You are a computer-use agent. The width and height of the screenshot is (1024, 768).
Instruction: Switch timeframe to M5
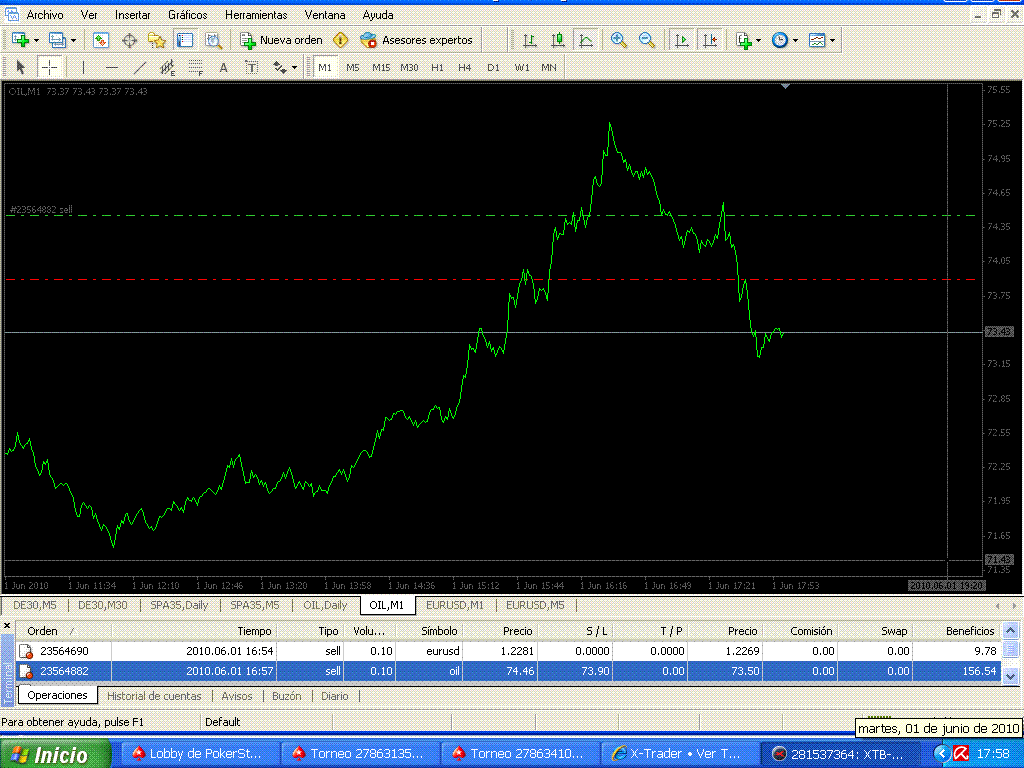click(x=353, y=67)
